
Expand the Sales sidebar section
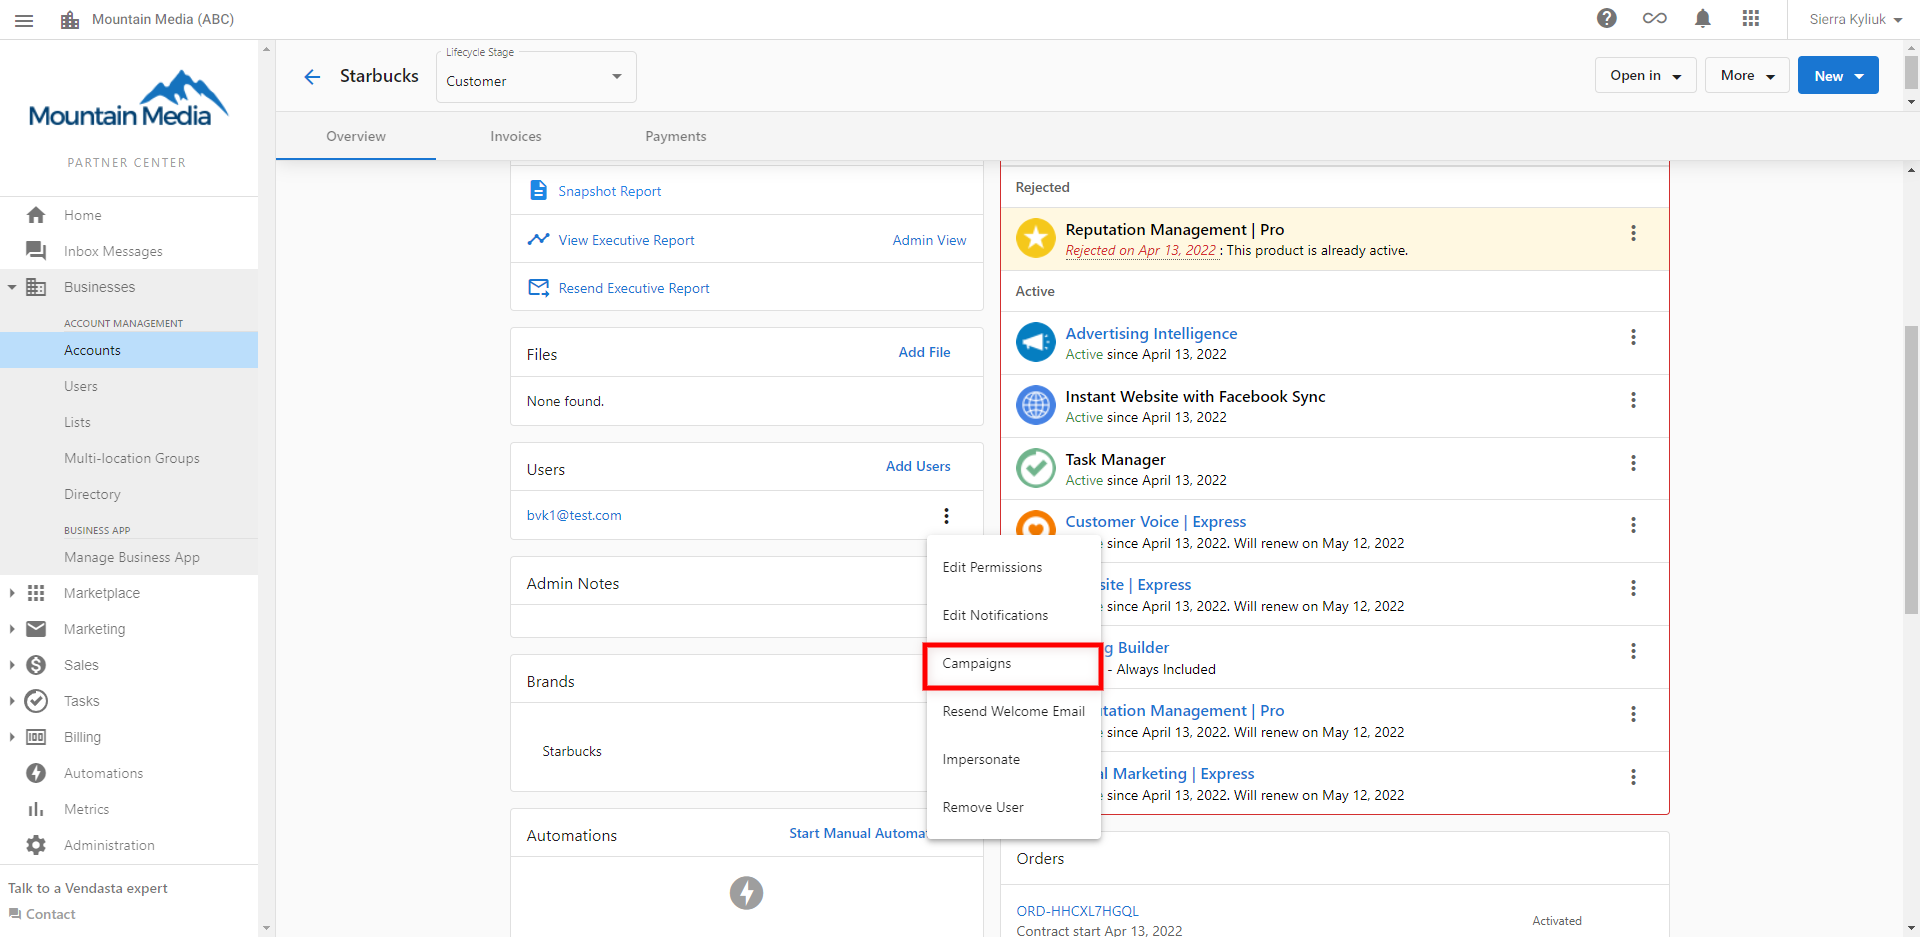point(12,665)
